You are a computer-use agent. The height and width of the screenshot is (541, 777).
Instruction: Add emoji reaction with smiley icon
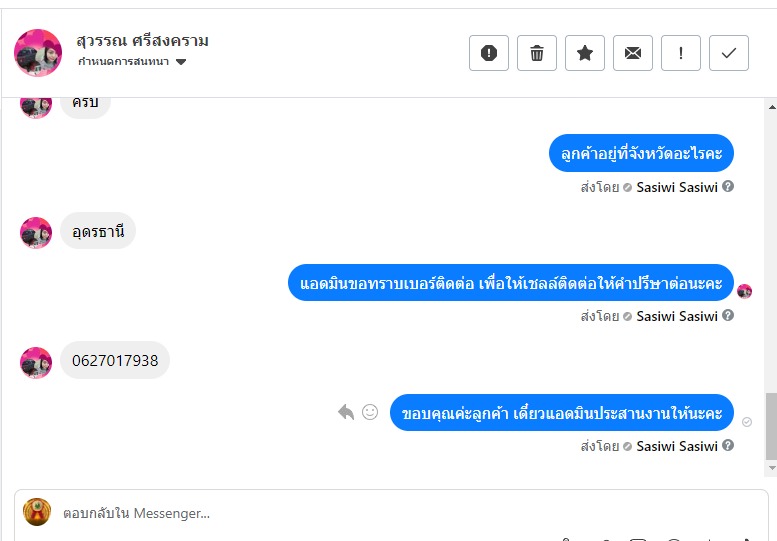pyautogui.click(x=370, y=412)
